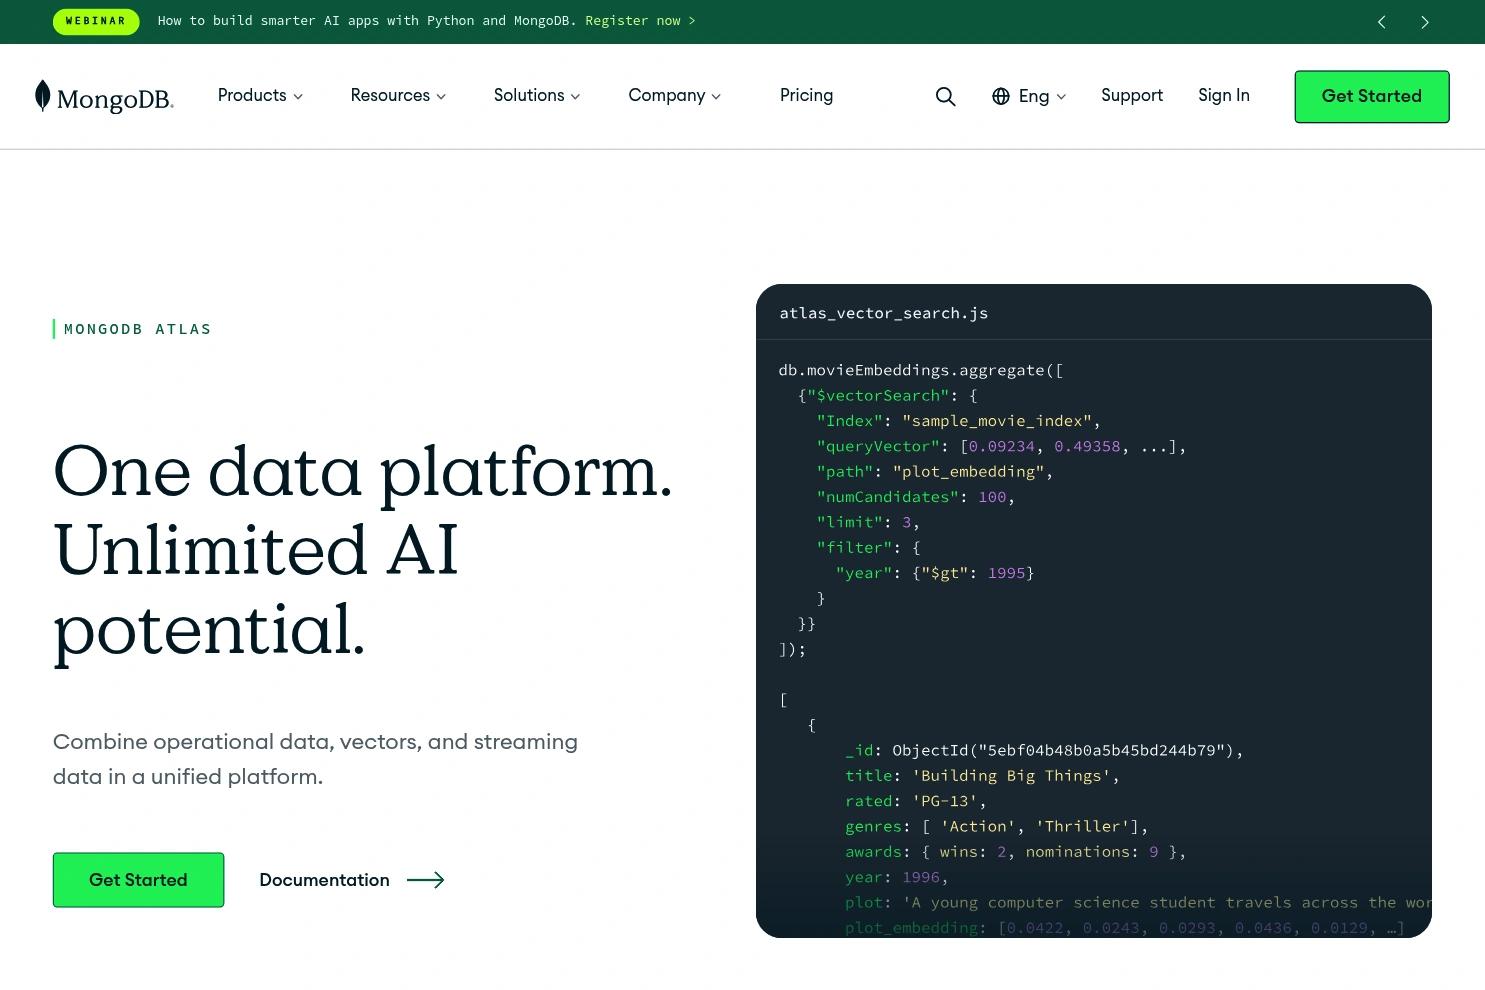Click the year filter value 1995
Image resolution: width=1485 pixels, height=990 pixels.
tap(1007, 573)
